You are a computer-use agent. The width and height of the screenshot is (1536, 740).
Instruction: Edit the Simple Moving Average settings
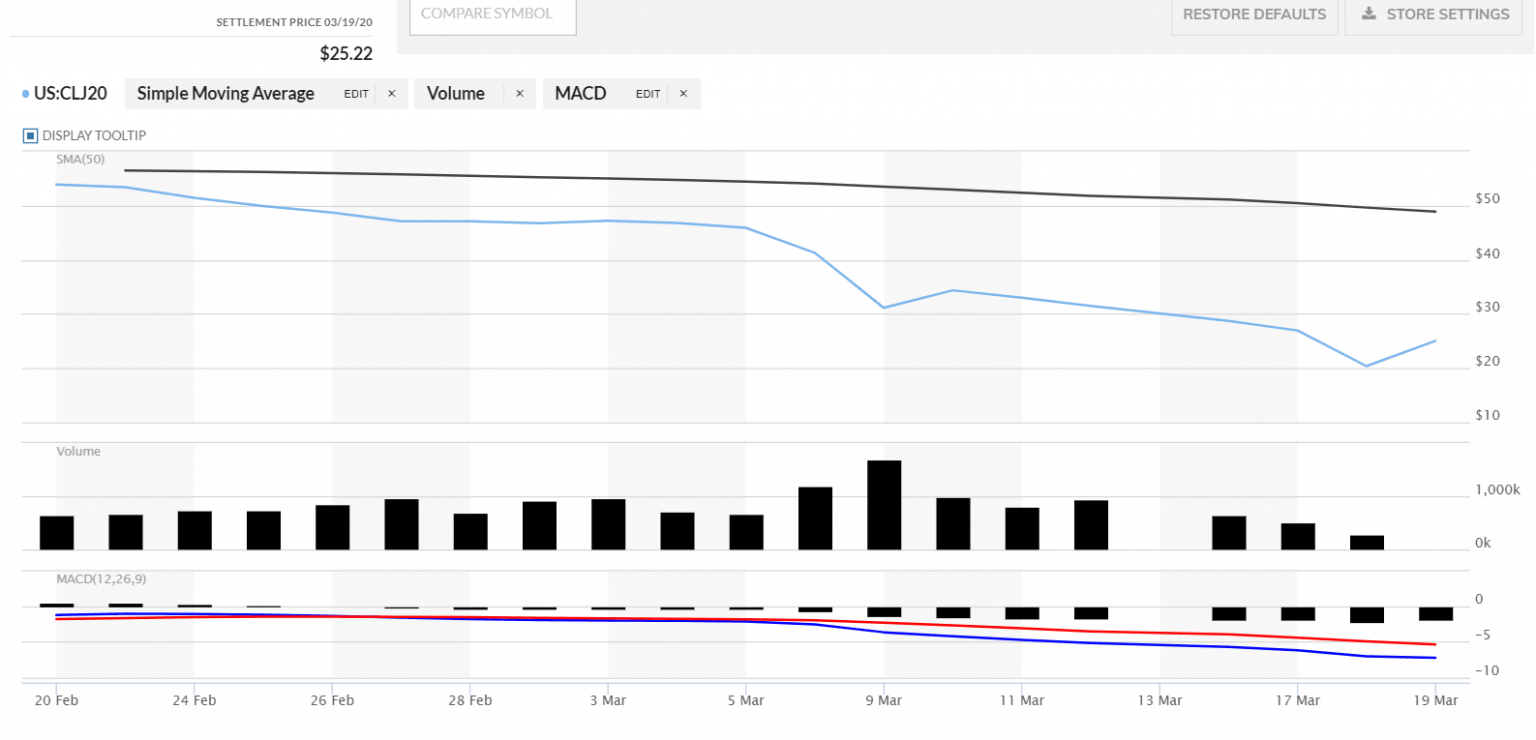[x=356, y=94]
